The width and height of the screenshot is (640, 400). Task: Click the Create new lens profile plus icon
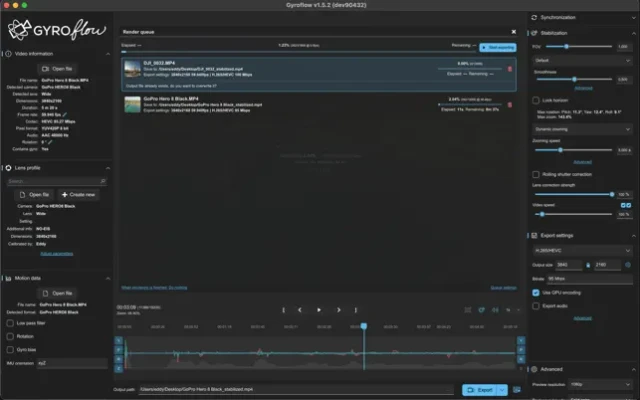(x=66, y=194)
